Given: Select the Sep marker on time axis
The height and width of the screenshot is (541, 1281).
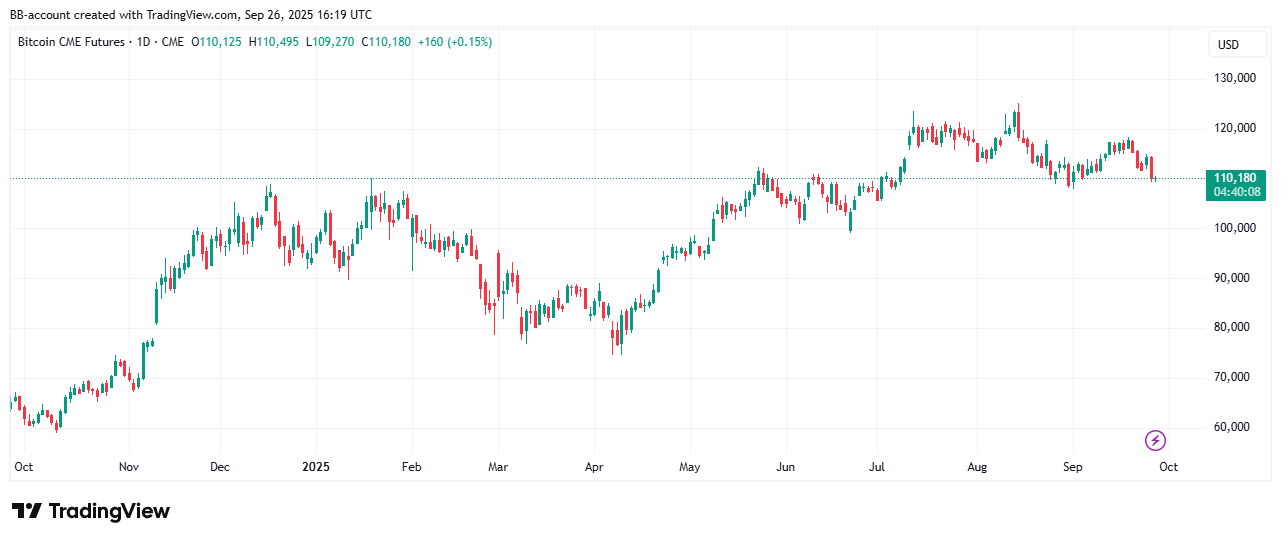Looking at the screenshot, I should [x=1072, y=467].
